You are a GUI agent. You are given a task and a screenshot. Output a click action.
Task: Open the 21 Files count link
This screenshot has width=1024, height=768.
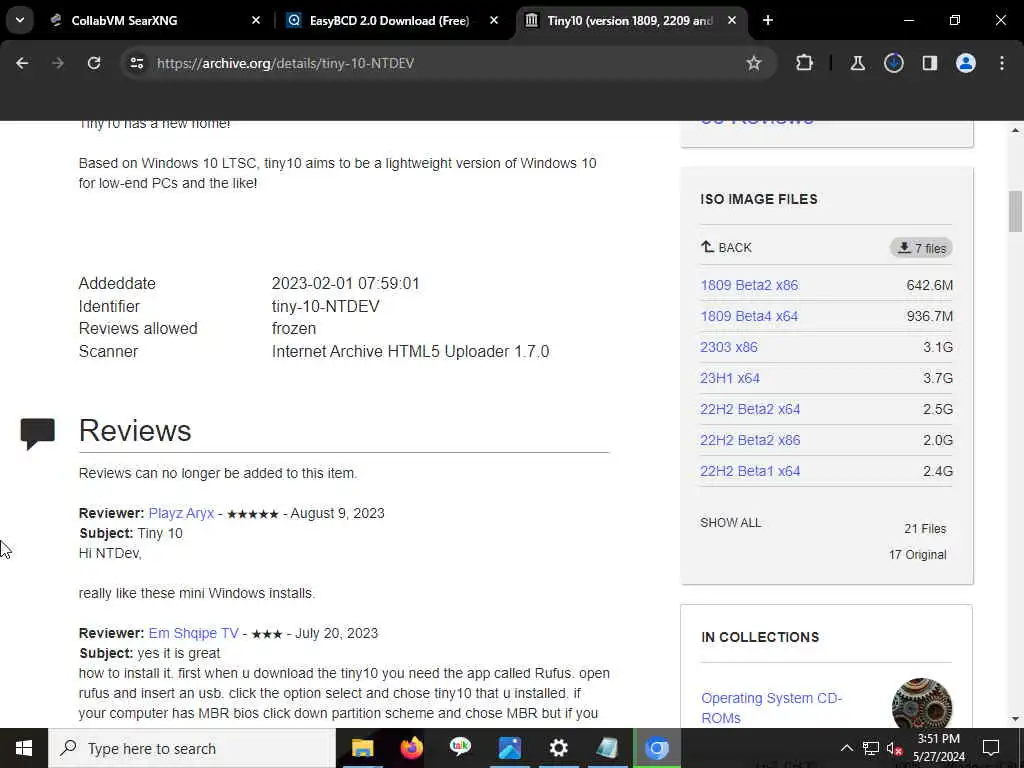click(925, 529)
